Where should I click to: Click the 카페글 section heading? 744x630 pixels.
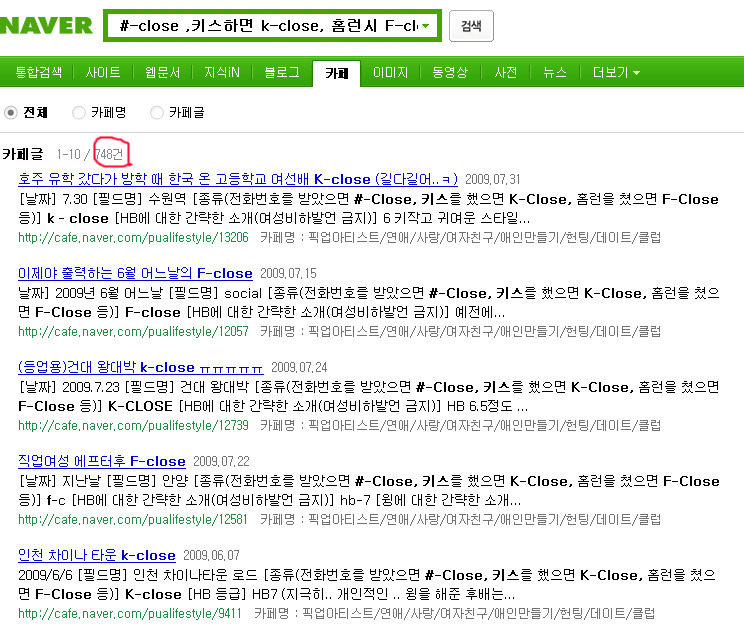click(x=22, y=154)
